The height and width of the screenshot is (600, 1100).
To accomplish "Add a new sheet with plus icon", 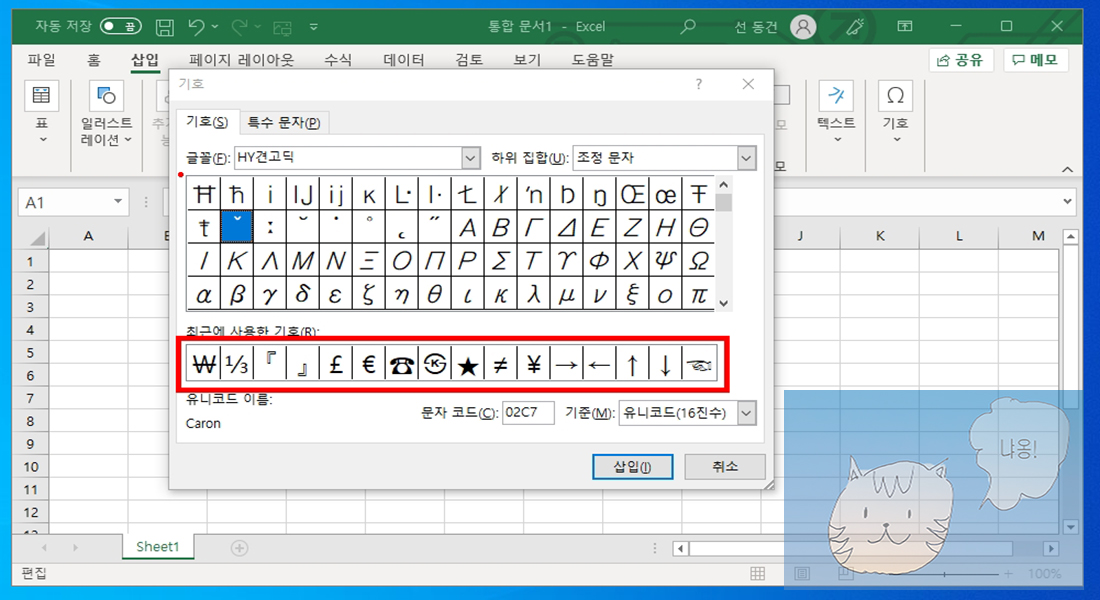I will 239,547.
